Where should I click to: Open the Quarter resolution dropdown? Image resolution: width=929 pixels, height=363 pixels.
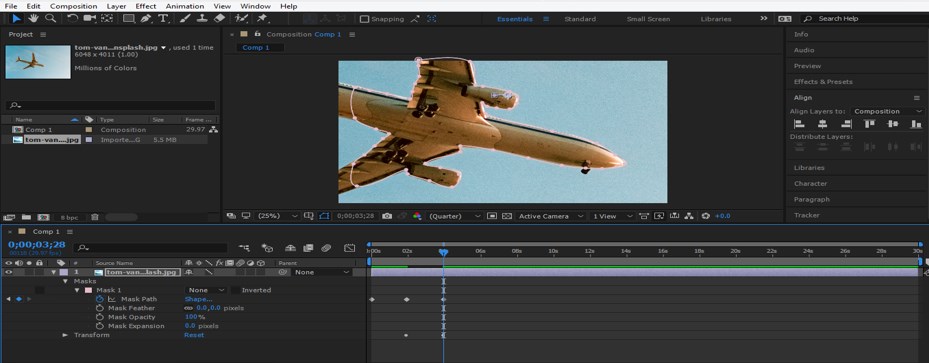454,216
